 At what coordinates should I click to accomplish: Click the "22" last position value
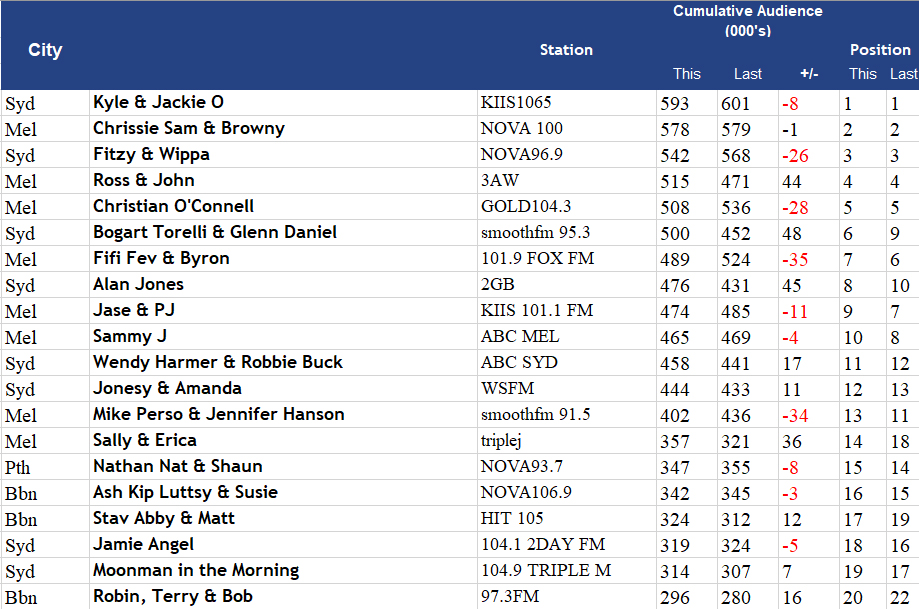(x=900, y=598)
